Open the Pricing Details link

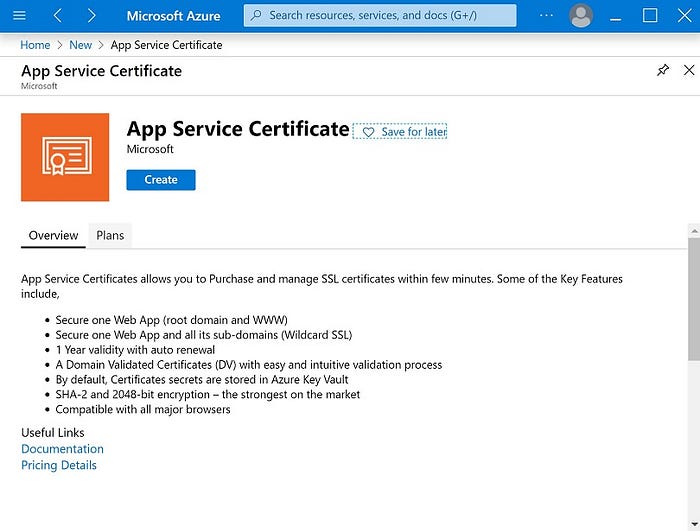pos(59,465)
